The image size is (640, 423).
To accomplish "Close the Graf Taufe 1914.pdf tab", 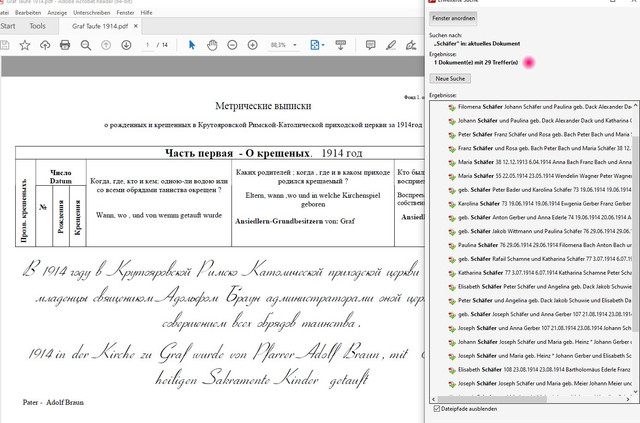I will tap(136, 26).
